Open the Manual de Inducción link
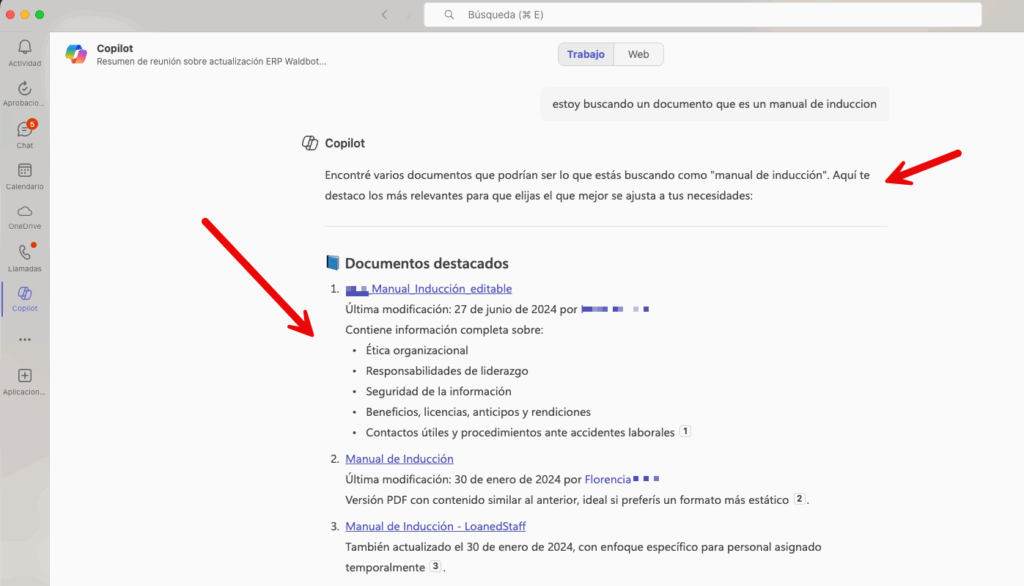Viewport: 1024px width, 586px height. pos(399,459)
